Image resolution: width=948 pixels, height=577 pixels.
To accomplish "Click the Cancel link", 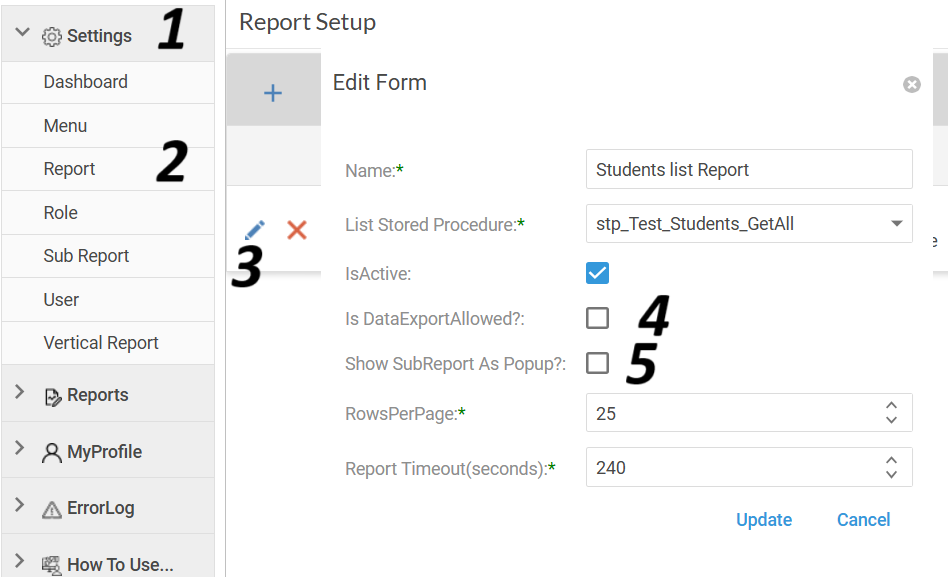I will [x=863, y=520].
